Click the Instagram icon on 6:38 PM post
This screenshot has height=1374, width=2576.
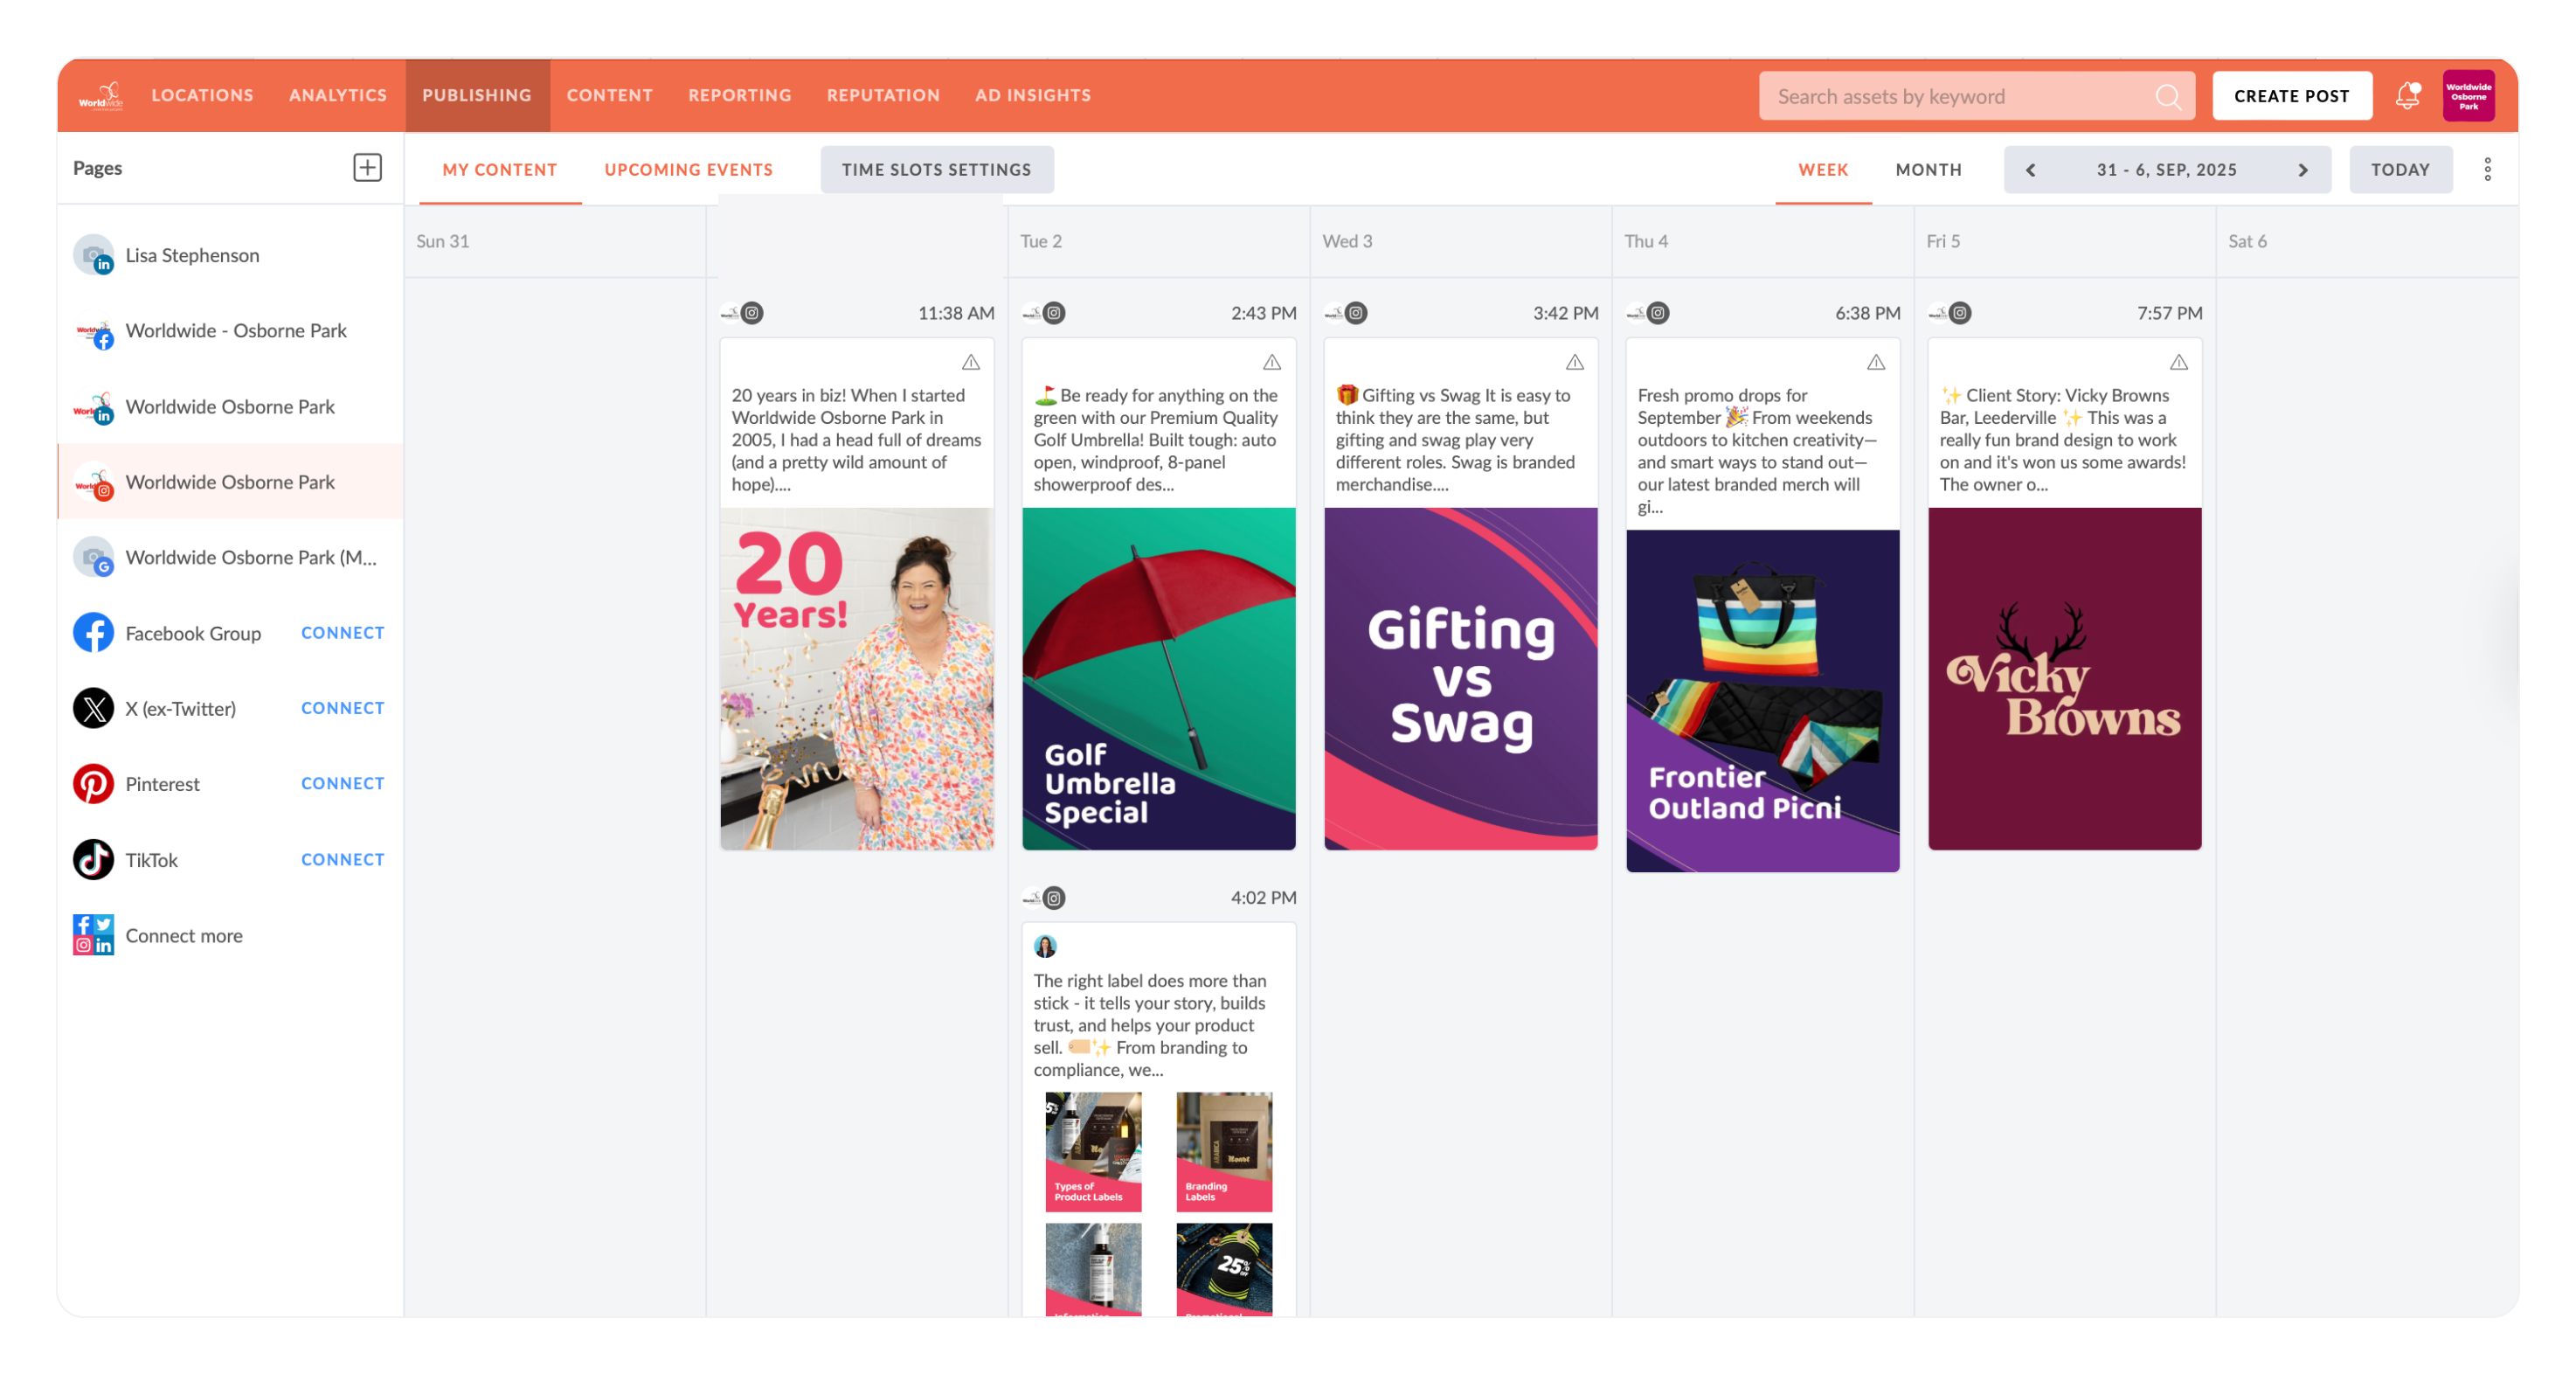click(1658, 313)
